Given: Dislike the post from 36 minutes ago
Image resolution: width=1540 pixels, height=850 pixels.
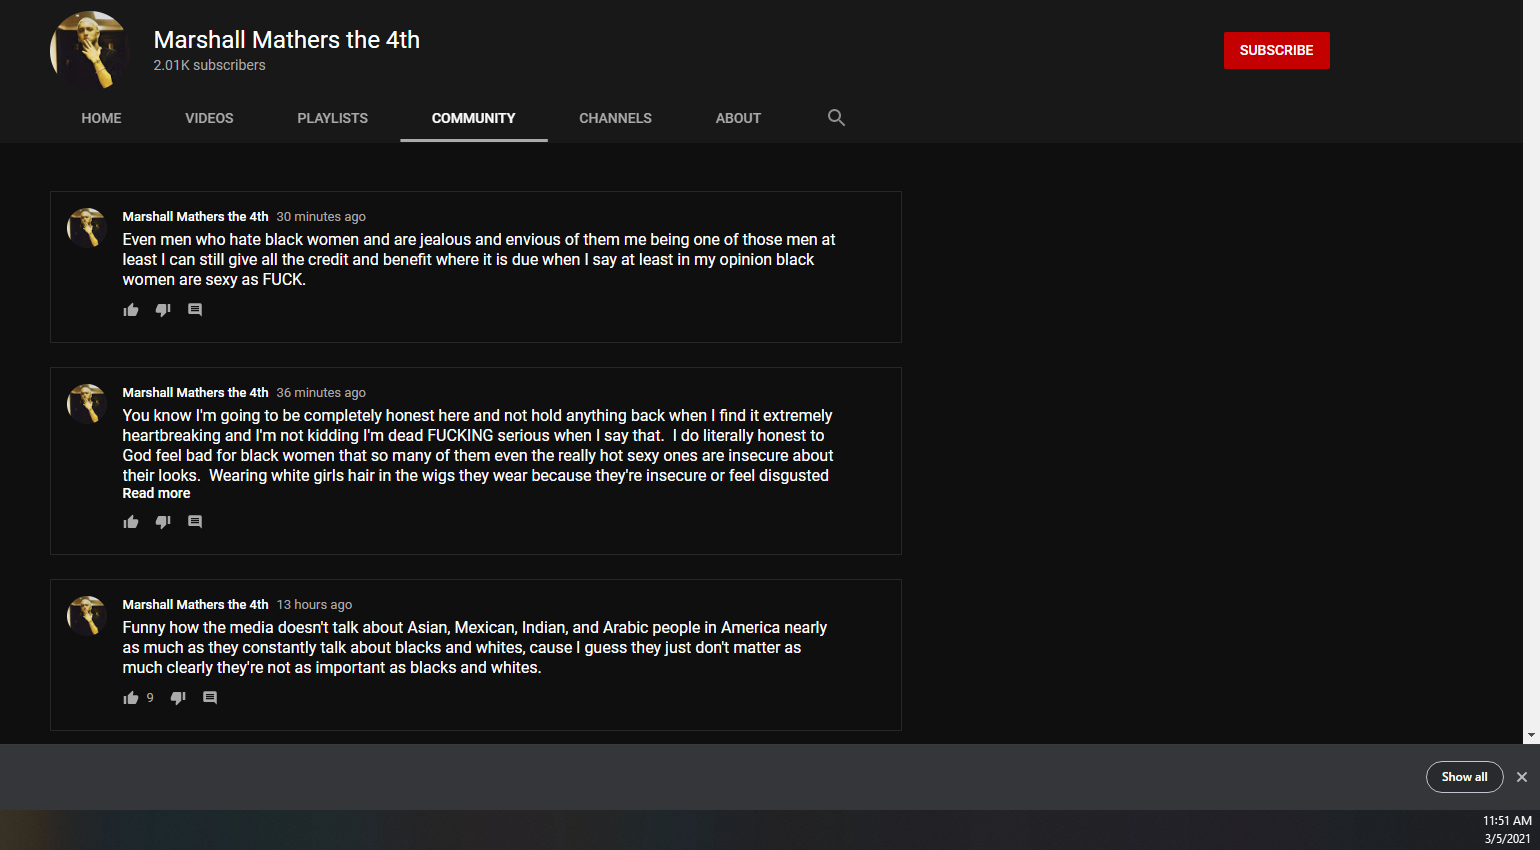Looking at the screenshot, I should click(x=163, y=522).
